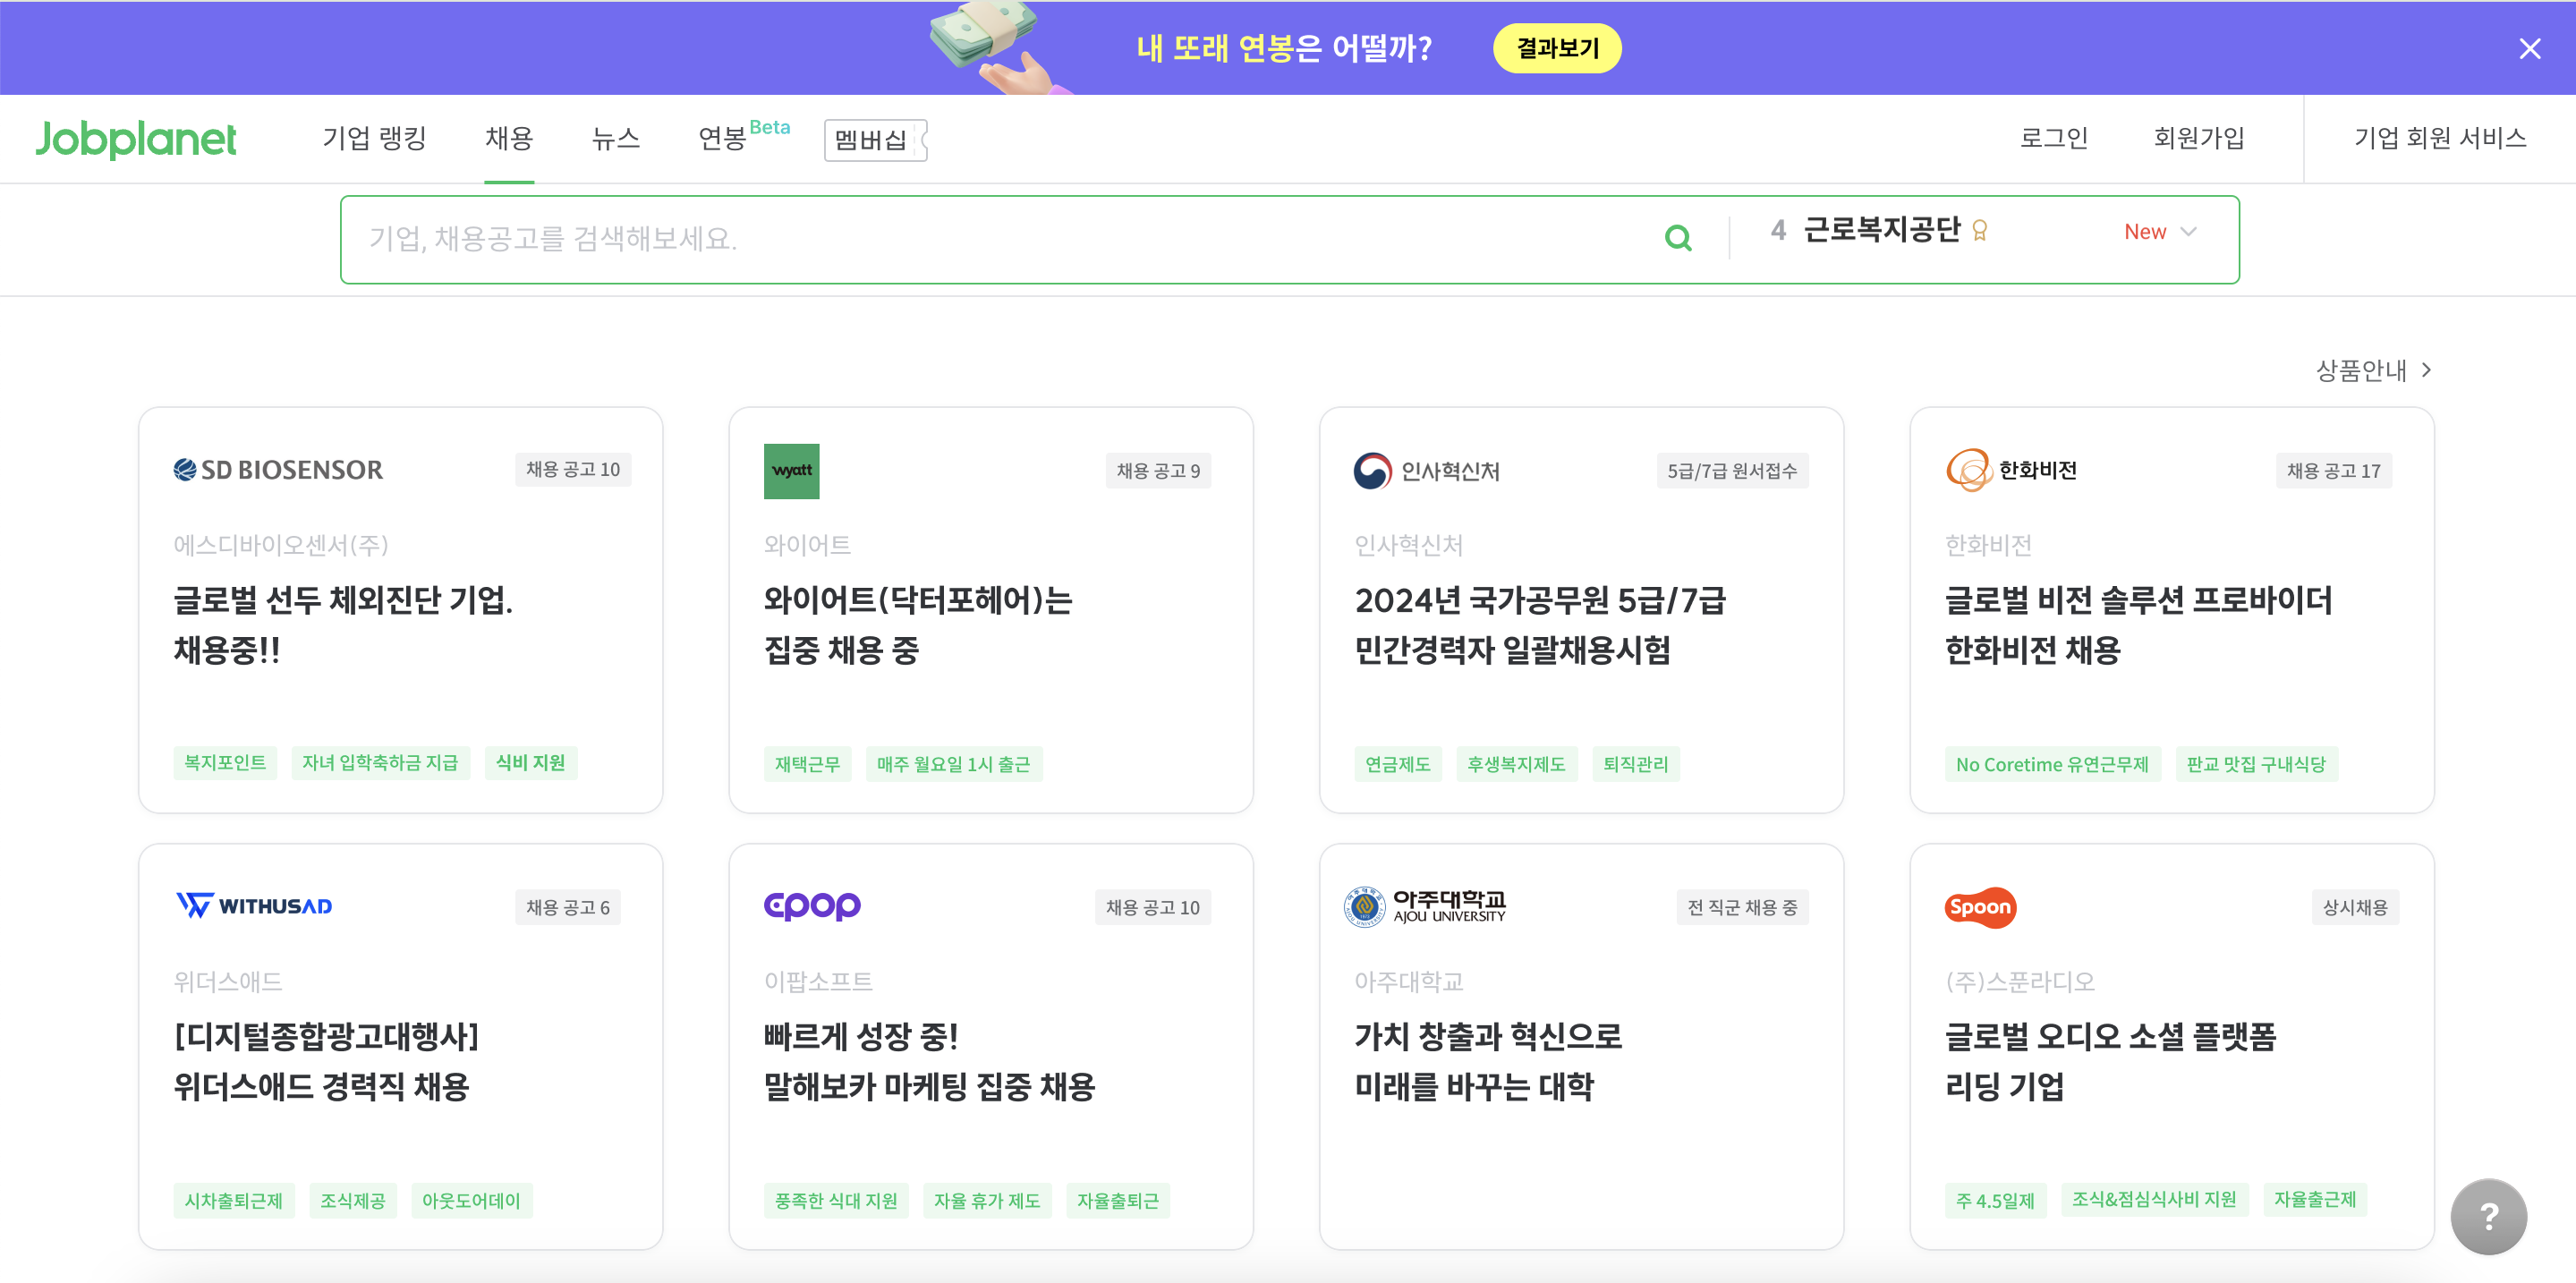
Task: Open the help question mark button
Action: pyautogui.click(x=2488, y=1216)
